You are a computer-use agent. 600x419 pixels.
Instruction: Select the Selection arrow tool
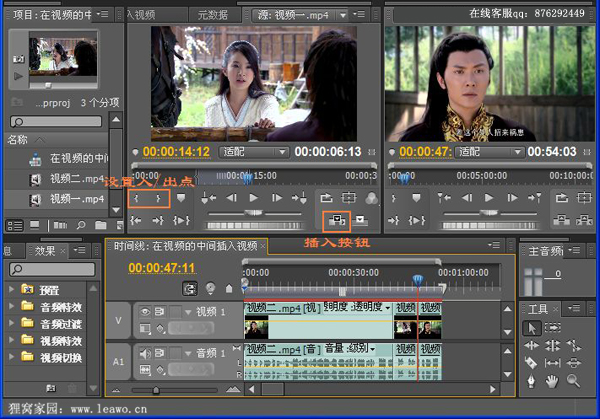point(532,328)
